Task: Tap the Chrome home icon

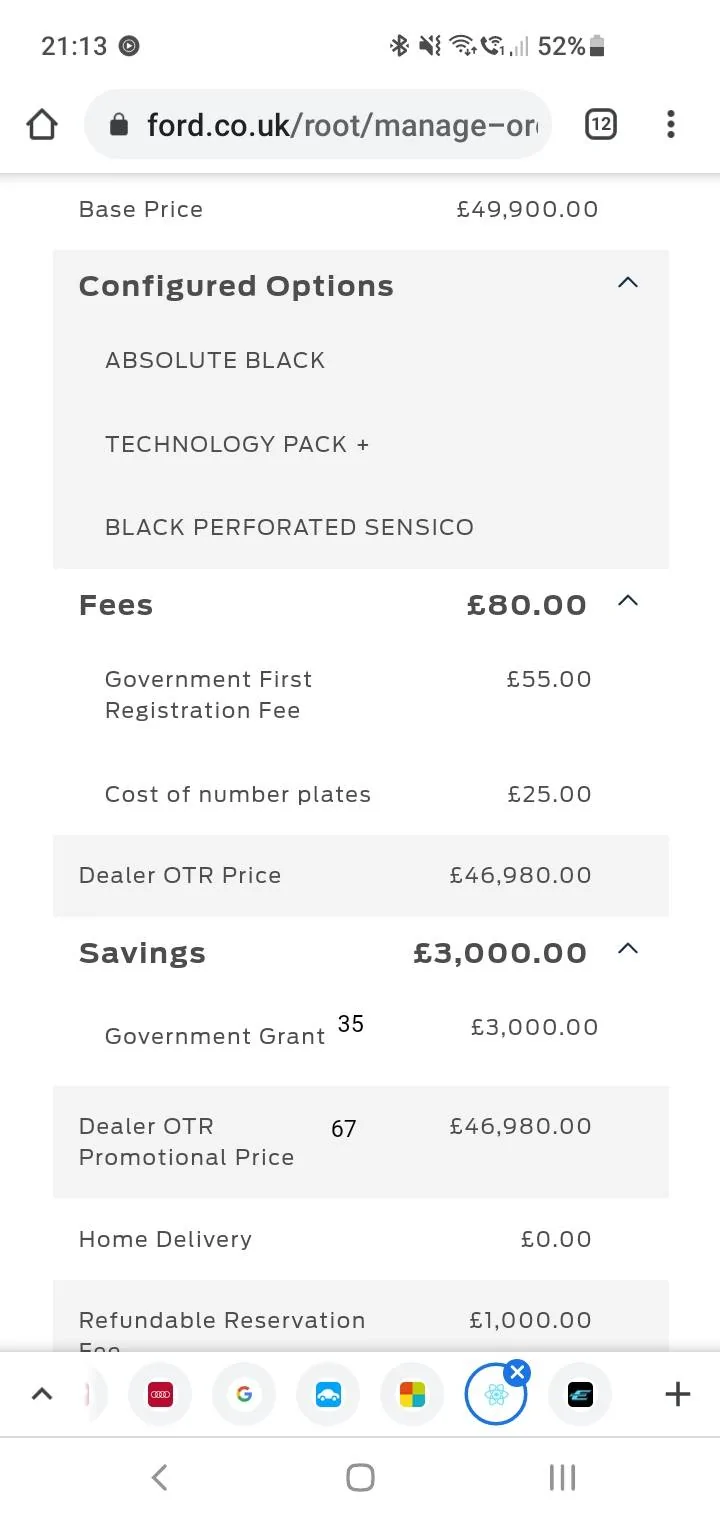Action: [x=42, y=125]
